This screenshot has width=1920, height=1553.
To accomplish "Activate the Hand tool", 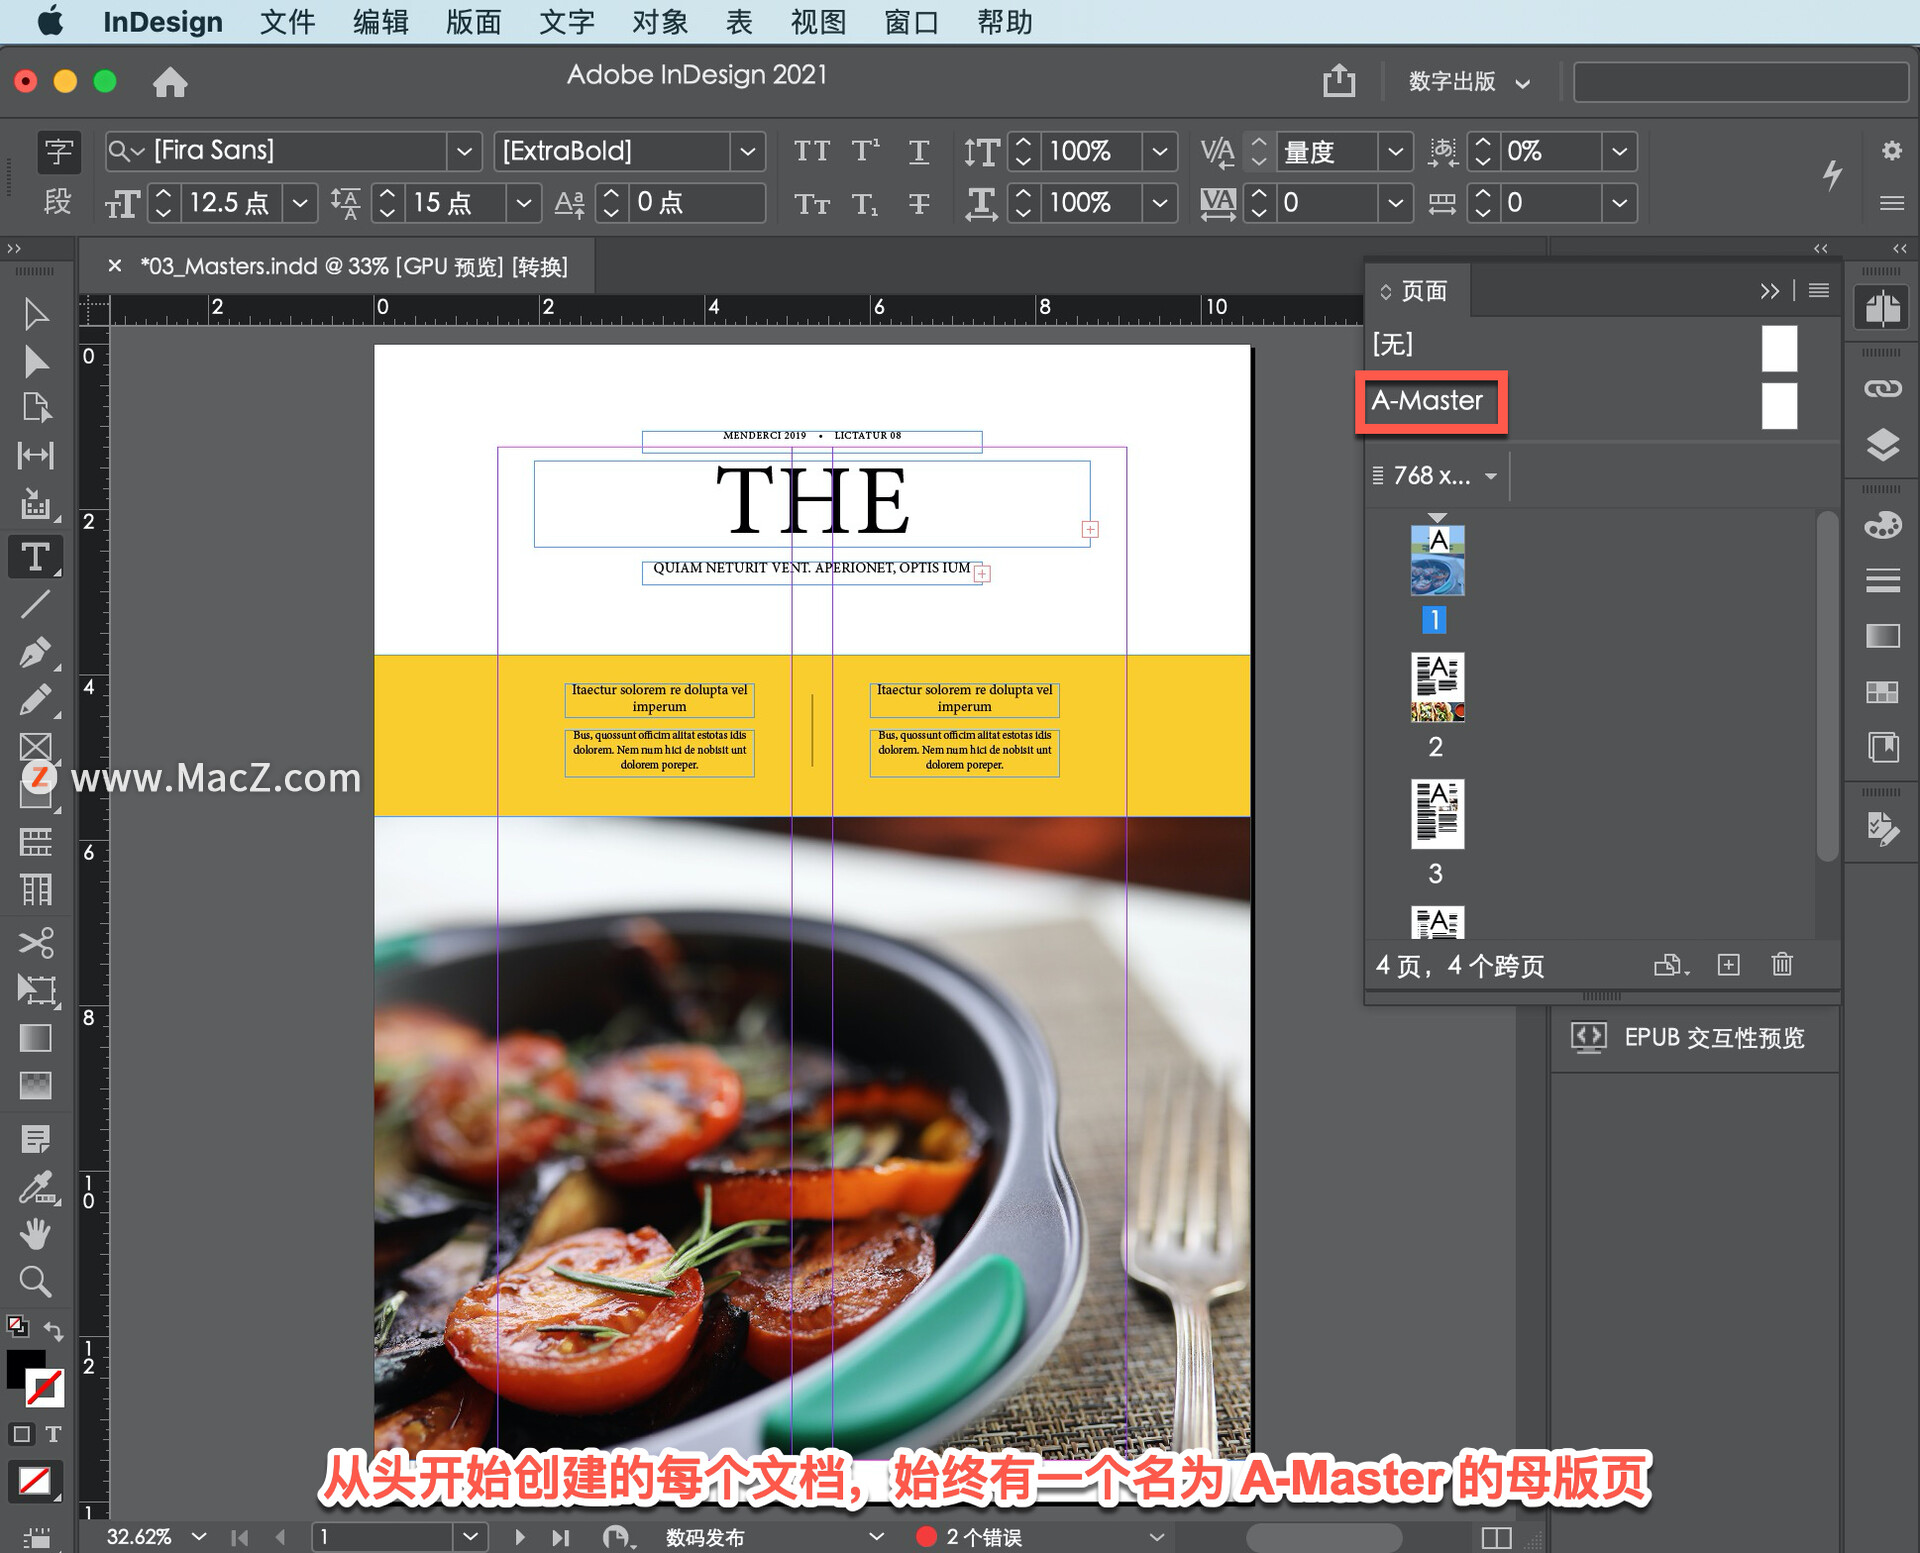I will [36, 1234].
